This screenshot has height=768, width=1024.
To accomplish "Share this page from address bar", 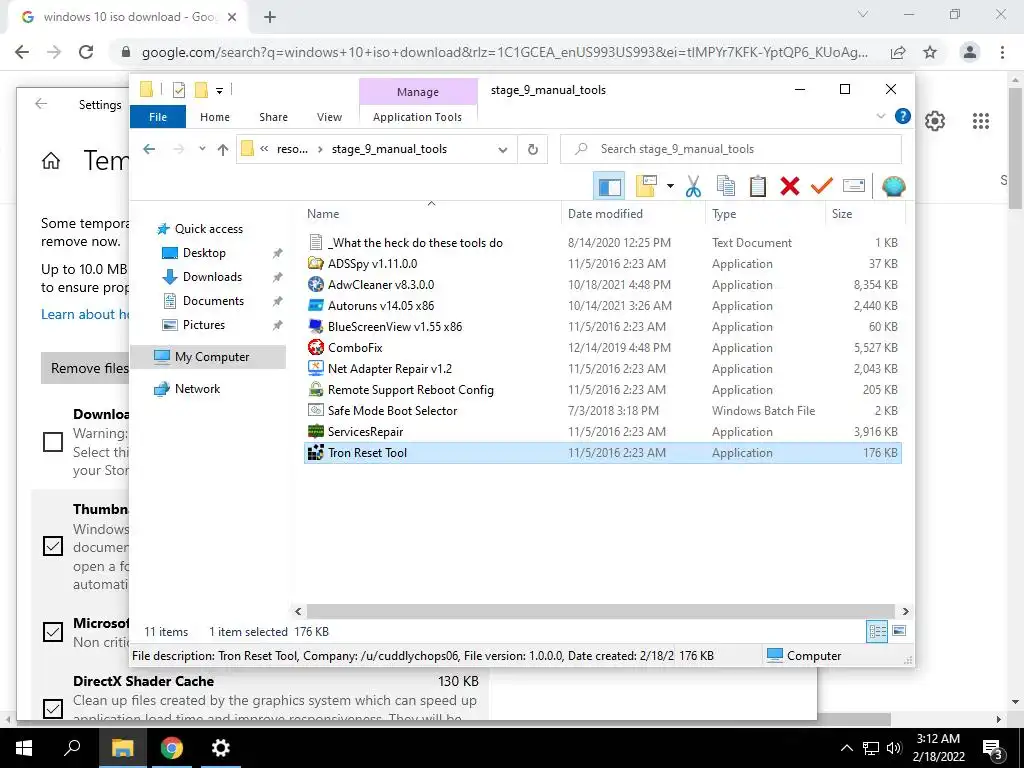I will coord(898,52).
